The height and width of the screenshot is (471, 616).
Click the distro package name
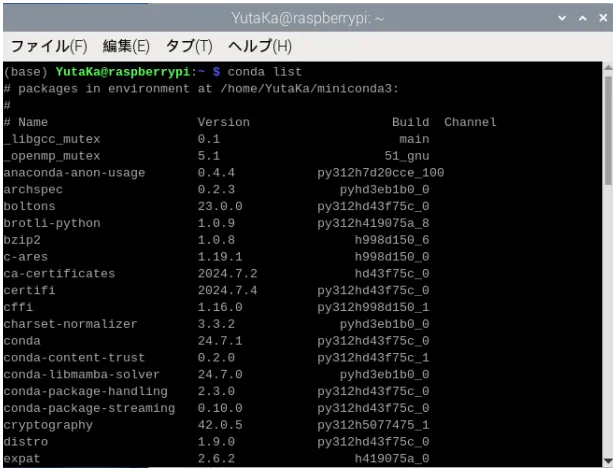click(26, 442)
